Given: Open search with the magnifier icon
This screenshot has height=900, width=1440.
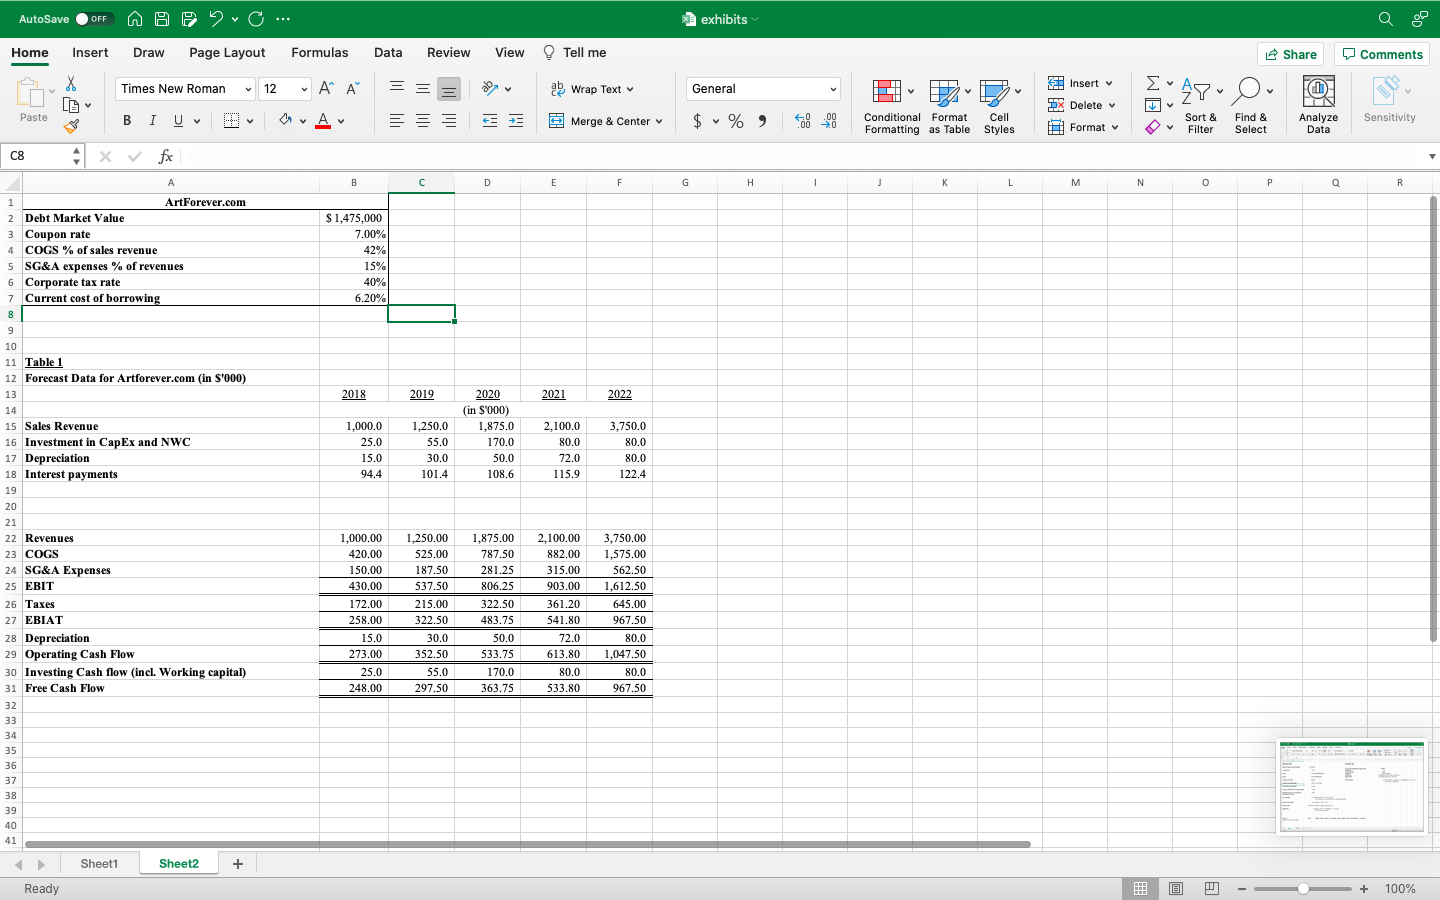Looking at the screenshot, I should (1385, 19).
